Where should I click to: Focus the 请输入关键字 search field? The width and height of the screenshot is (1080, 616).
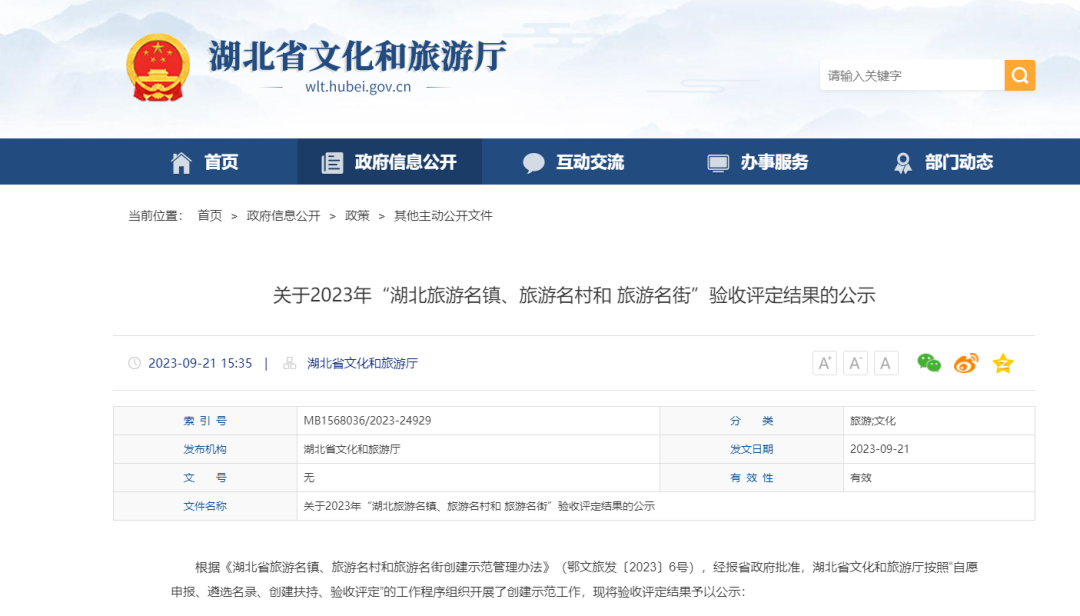[x=912, y=75]
